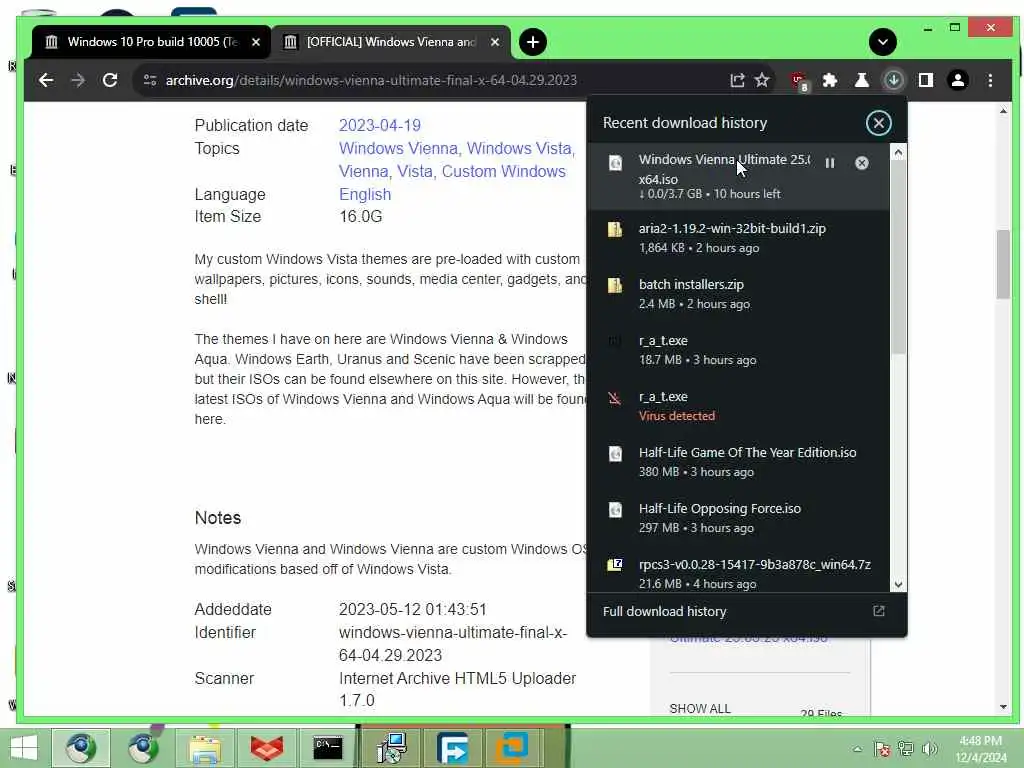Pause the Windows Vienna Ultimate download

[829, 163]
